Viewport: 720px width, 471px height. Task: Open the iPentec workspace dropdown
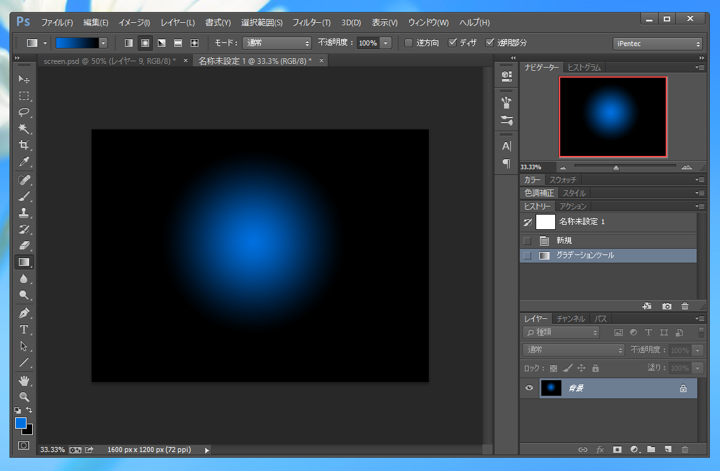[x=657, y=44]
